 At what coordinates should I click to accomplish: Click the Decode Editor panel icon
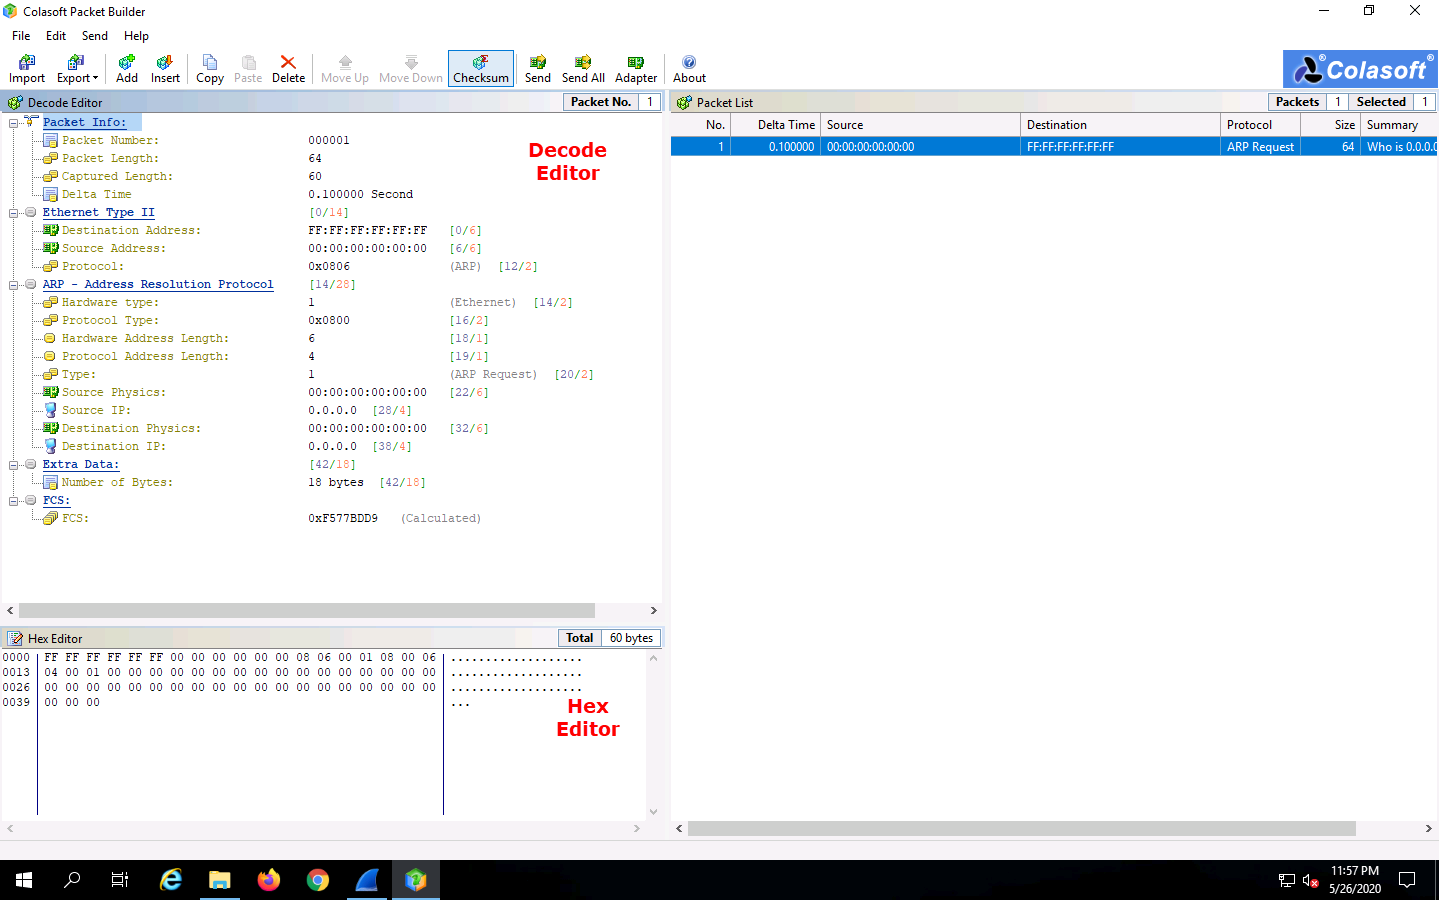tap(15, 102)
